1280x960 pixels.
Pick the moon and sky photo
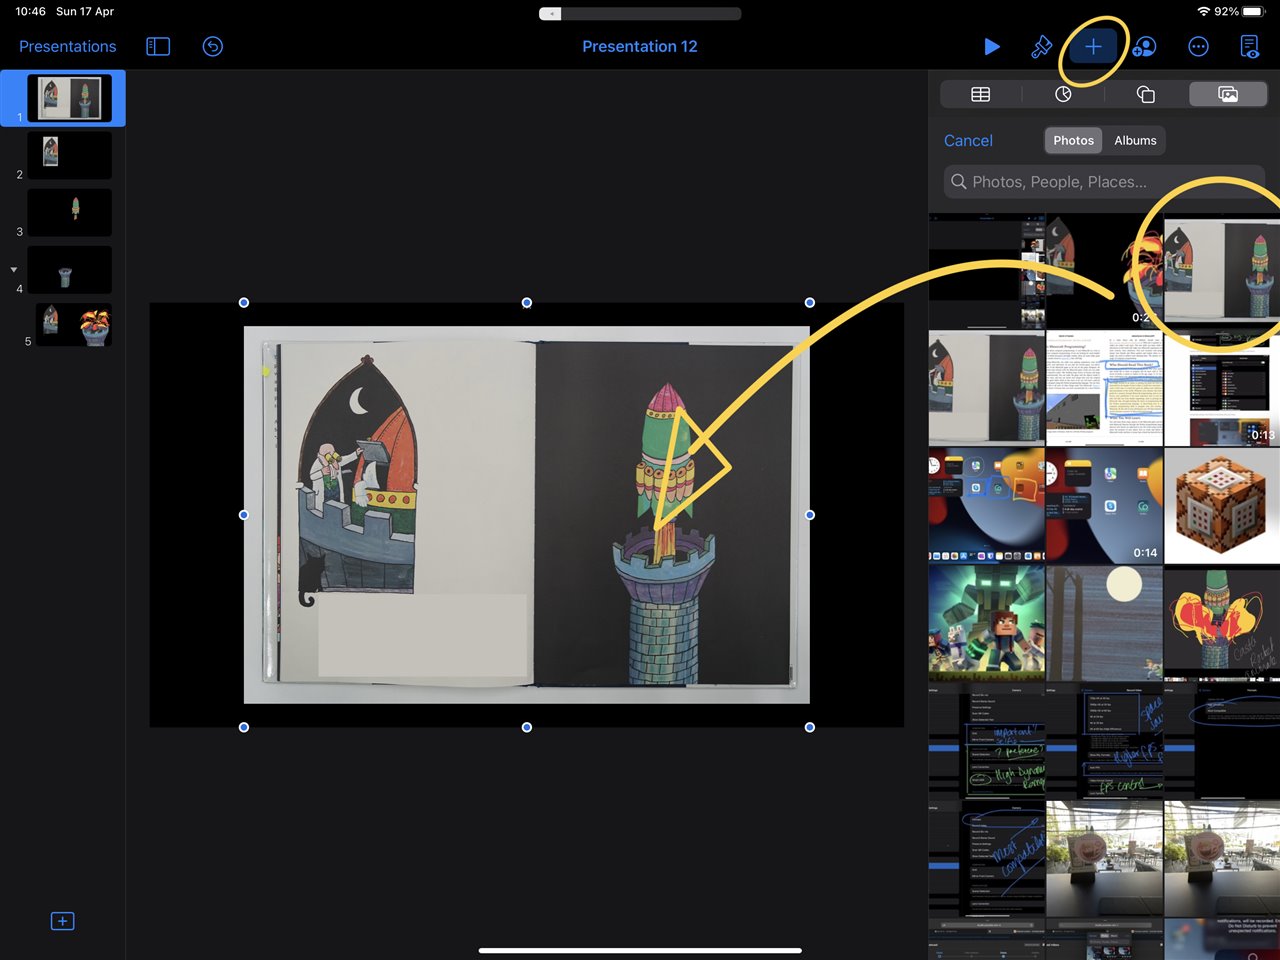click(x=1104, y=623)
